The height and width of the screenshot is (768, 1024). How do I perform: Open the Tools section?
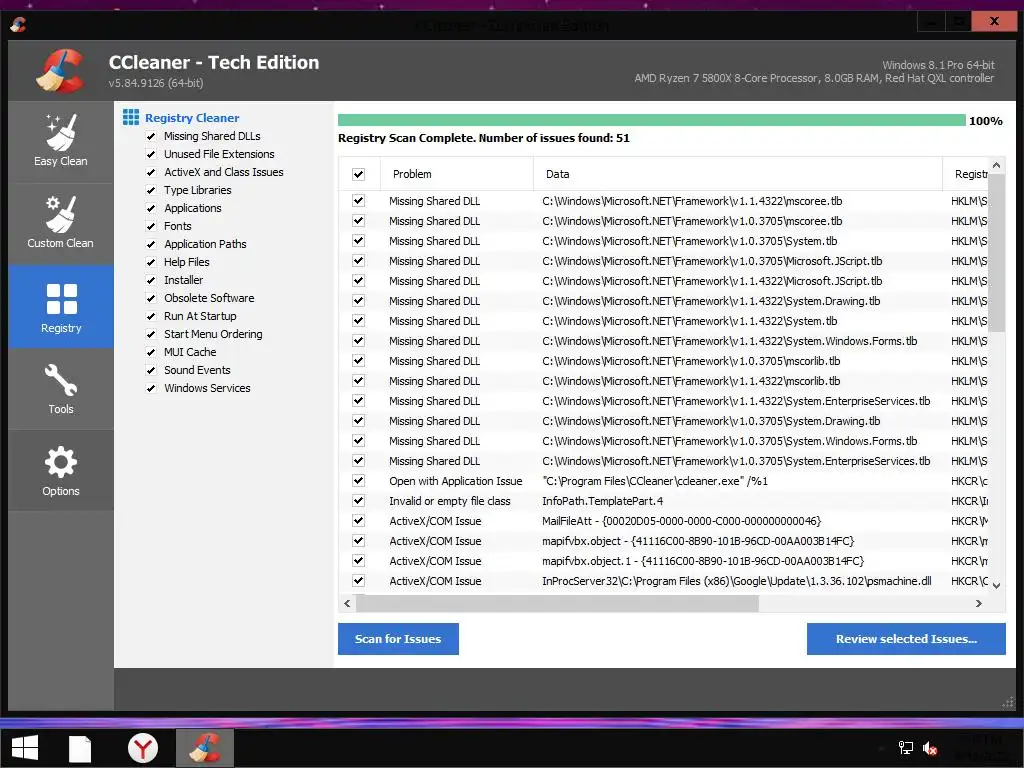61,389
